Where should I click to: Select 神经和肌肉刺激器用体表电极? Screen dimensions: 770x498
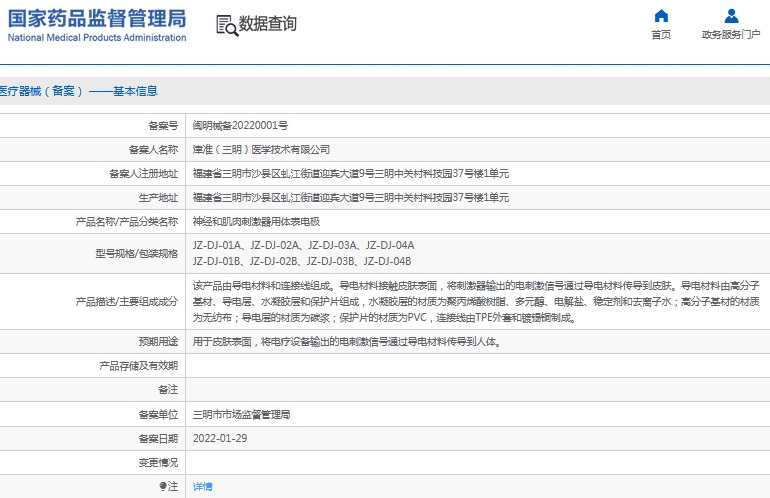point(256,222)
